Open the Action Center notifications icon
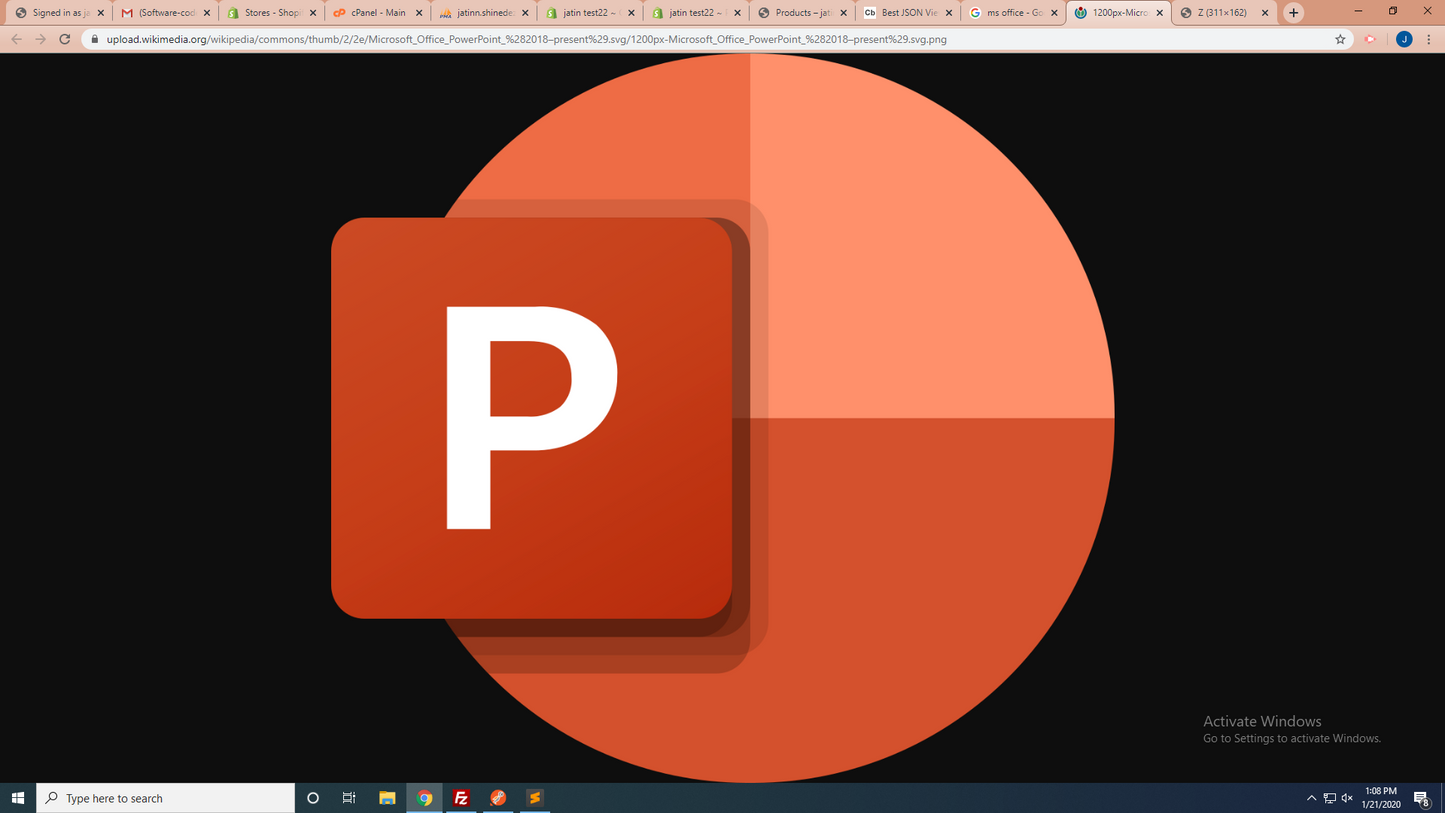The width and height of the screenshot is (1445, 813). [x=1422, y=798]
